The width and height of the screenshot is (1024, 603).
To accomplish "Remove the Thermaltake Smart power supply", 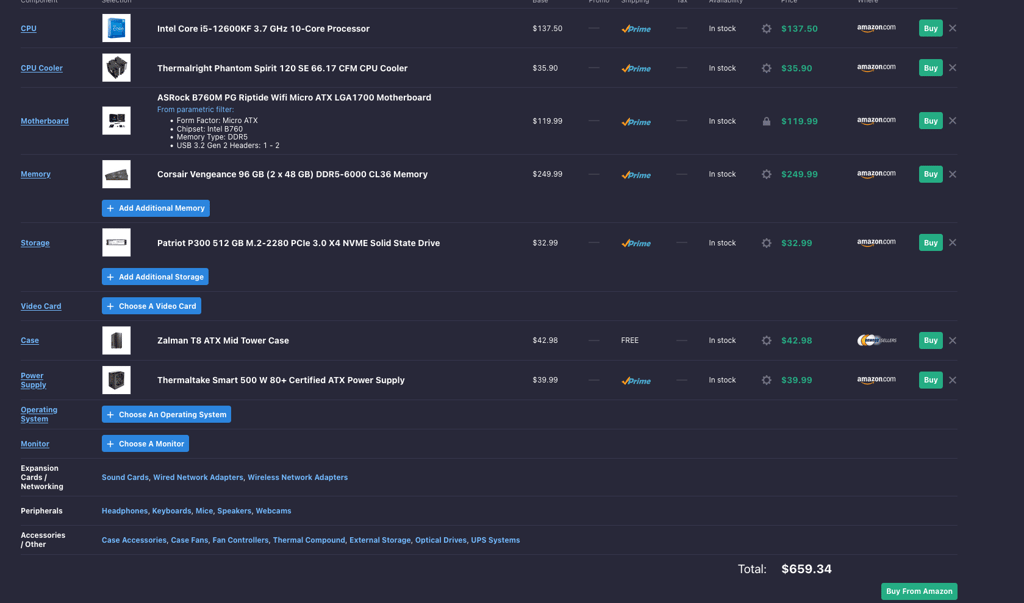I will click(952, 380).
